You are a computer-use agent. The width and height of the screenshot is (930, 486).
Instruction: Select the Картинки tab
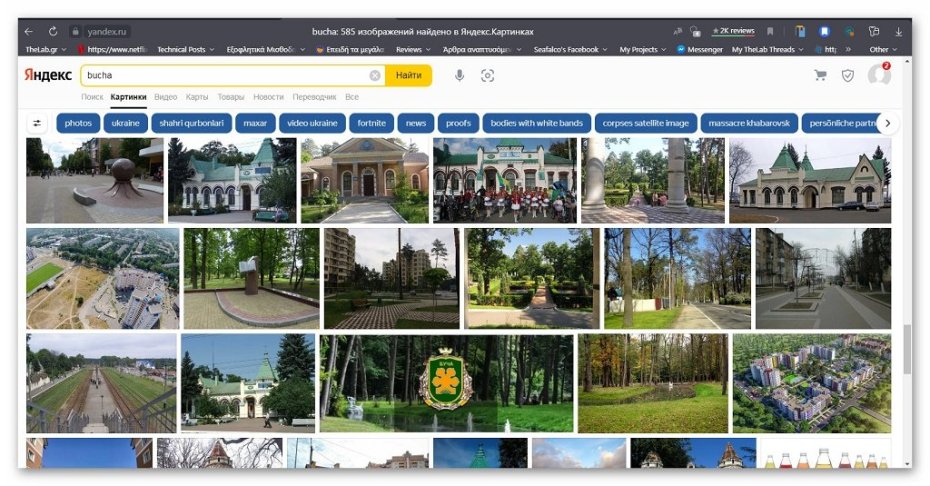(128, 97)
